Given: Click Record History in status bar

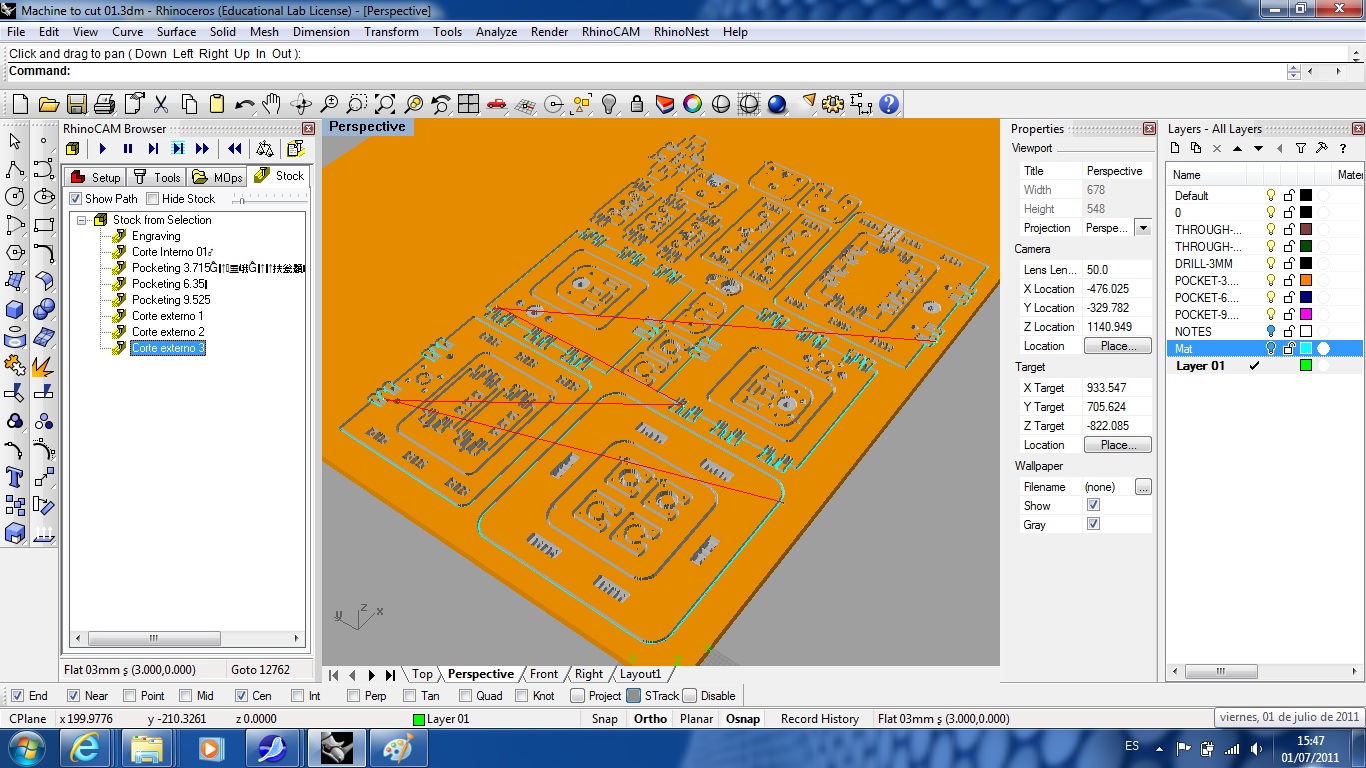Looking at the screenshot, I should [x=819, y=719].
